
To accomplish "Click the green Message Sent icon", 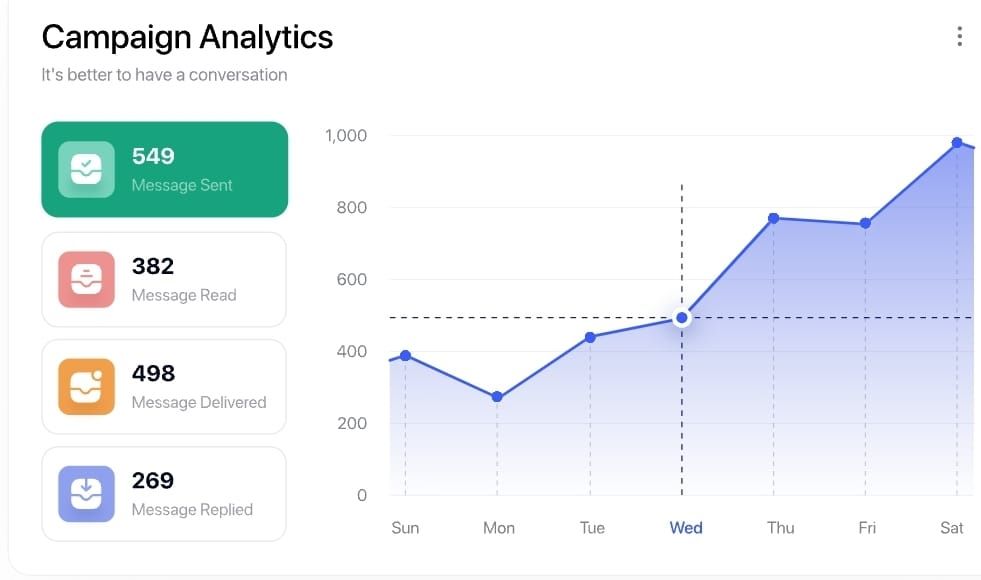I will click(x=86, y=170).
